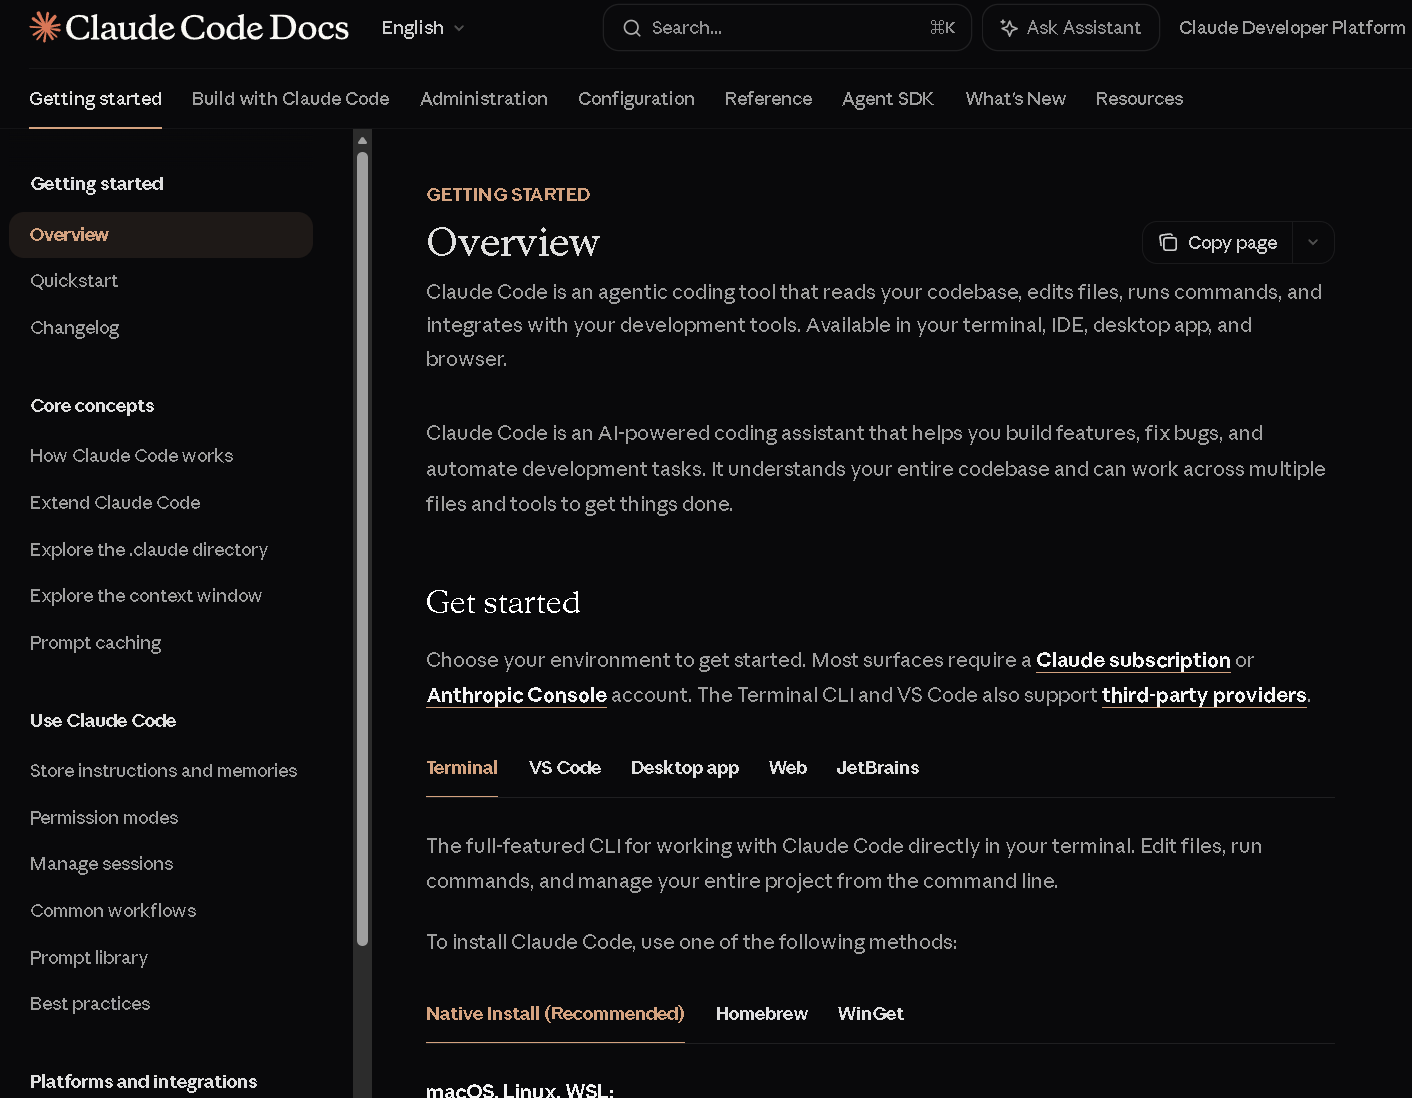Click the orange GETTING STARTED breadcrumb label
1412x1098 pixels.
(508, 195)
